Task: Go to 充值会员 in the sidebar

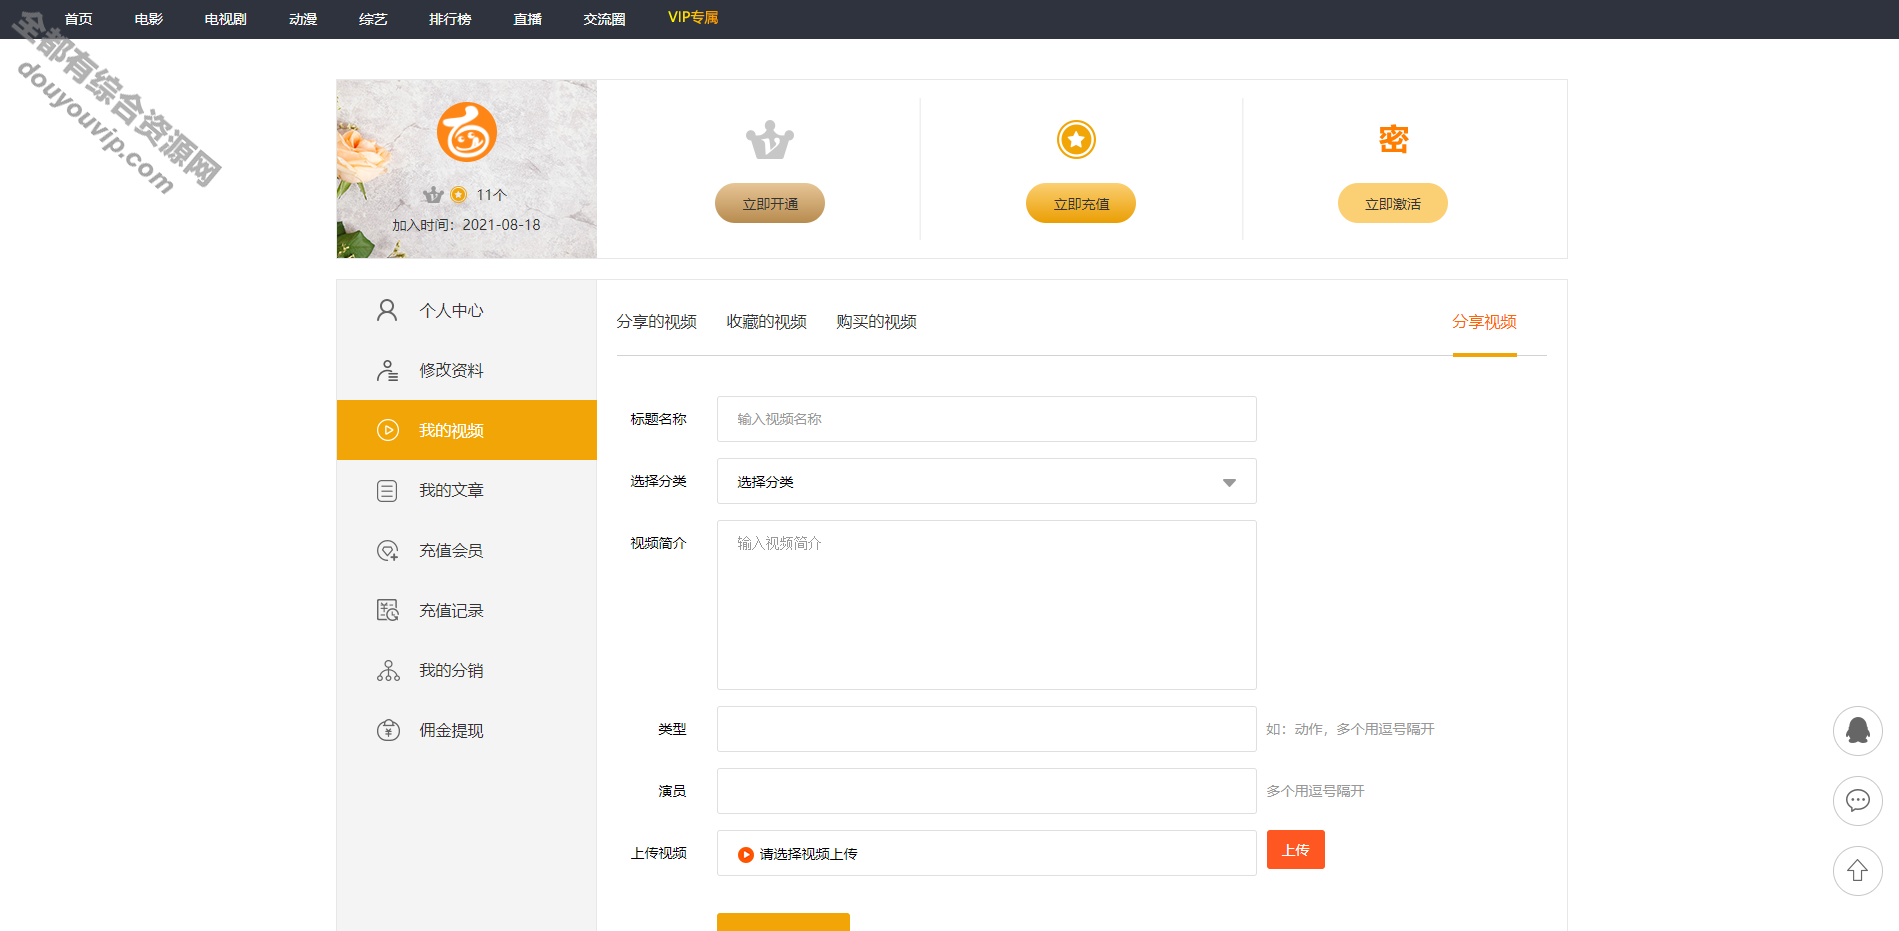Action: 467,550
